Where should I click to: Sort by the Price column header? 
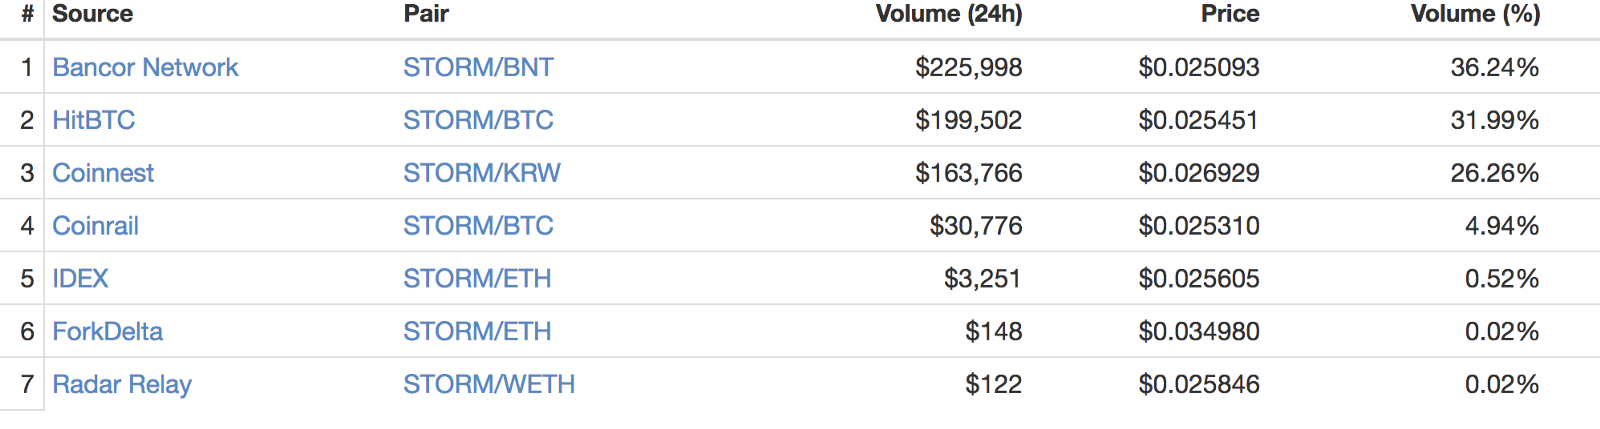1229,14
